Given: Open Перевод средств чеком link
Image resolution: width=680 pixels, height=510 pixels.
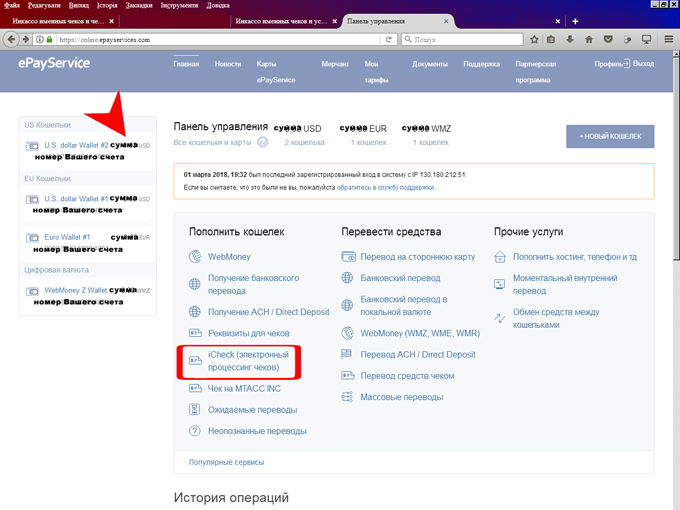Looking at the screenshot, I should 407,376.
